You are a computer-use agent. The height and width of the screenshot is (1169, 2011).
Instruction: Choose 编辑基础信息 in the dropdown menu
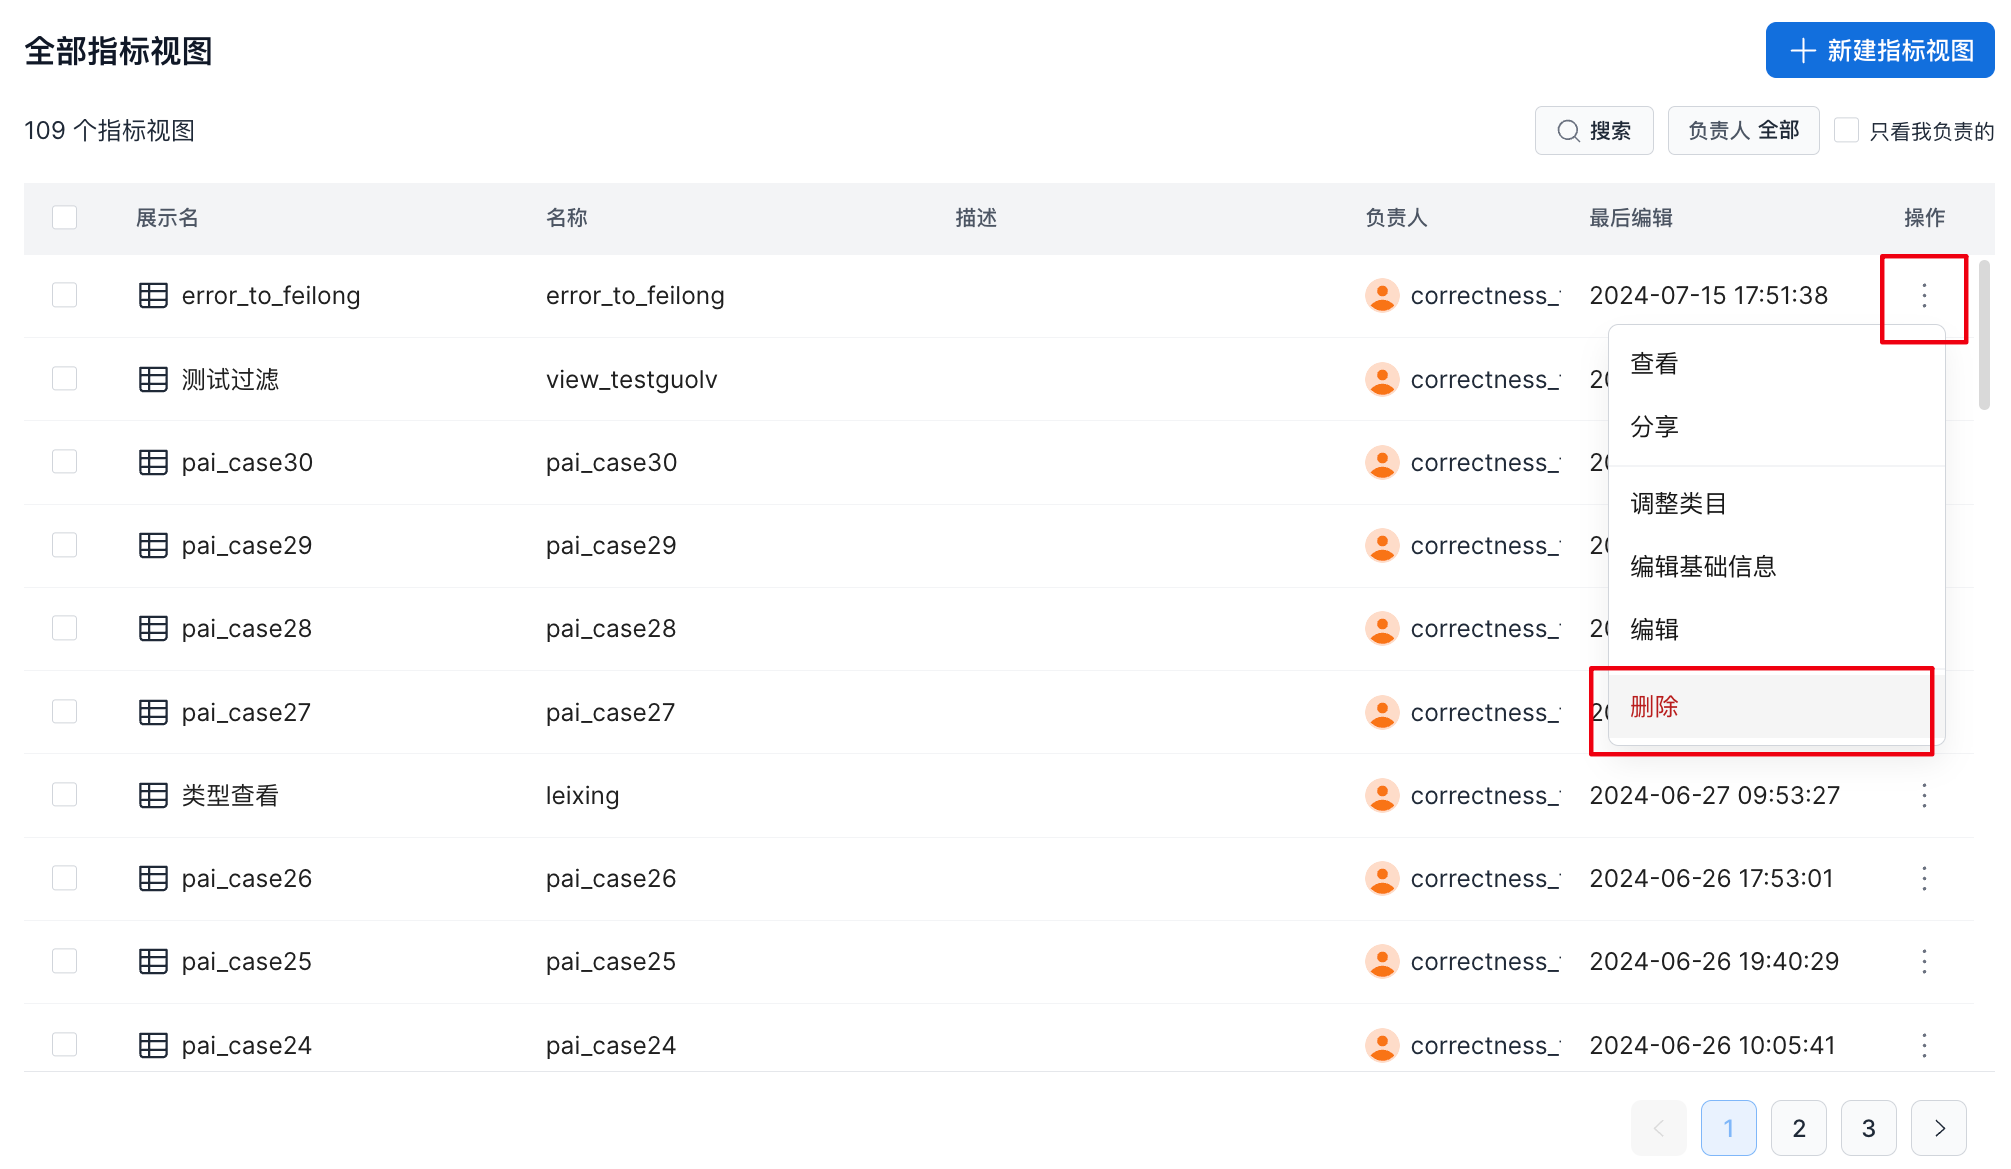click(1702, 567)
